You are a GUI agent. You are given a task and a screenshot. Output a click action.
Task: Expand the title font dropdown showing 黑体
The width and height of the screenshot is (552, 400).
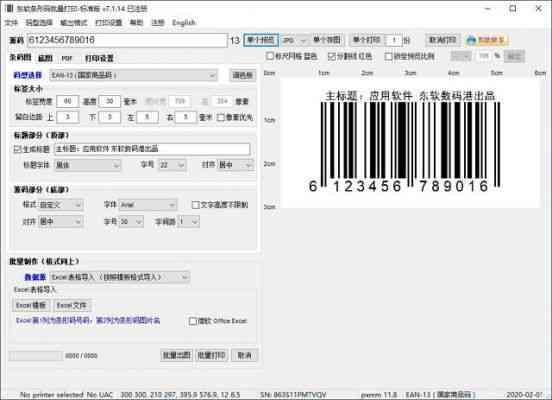[87, 165]
